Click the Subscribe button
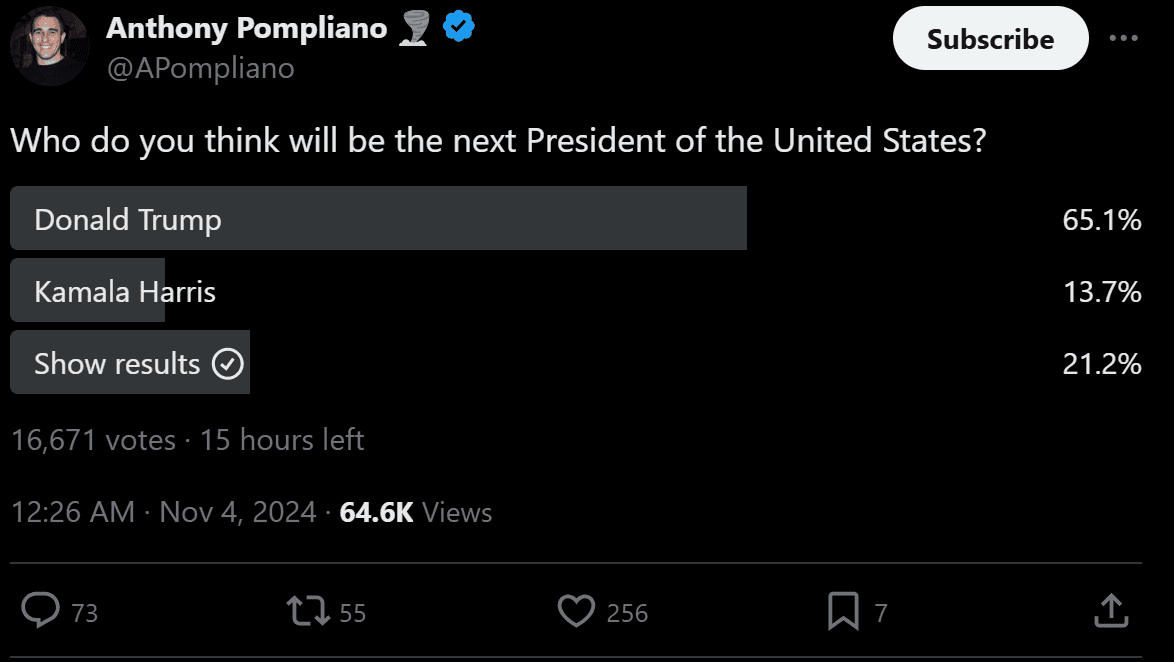The width and height of the screenshot is (1174, 662). click(990, 39)
